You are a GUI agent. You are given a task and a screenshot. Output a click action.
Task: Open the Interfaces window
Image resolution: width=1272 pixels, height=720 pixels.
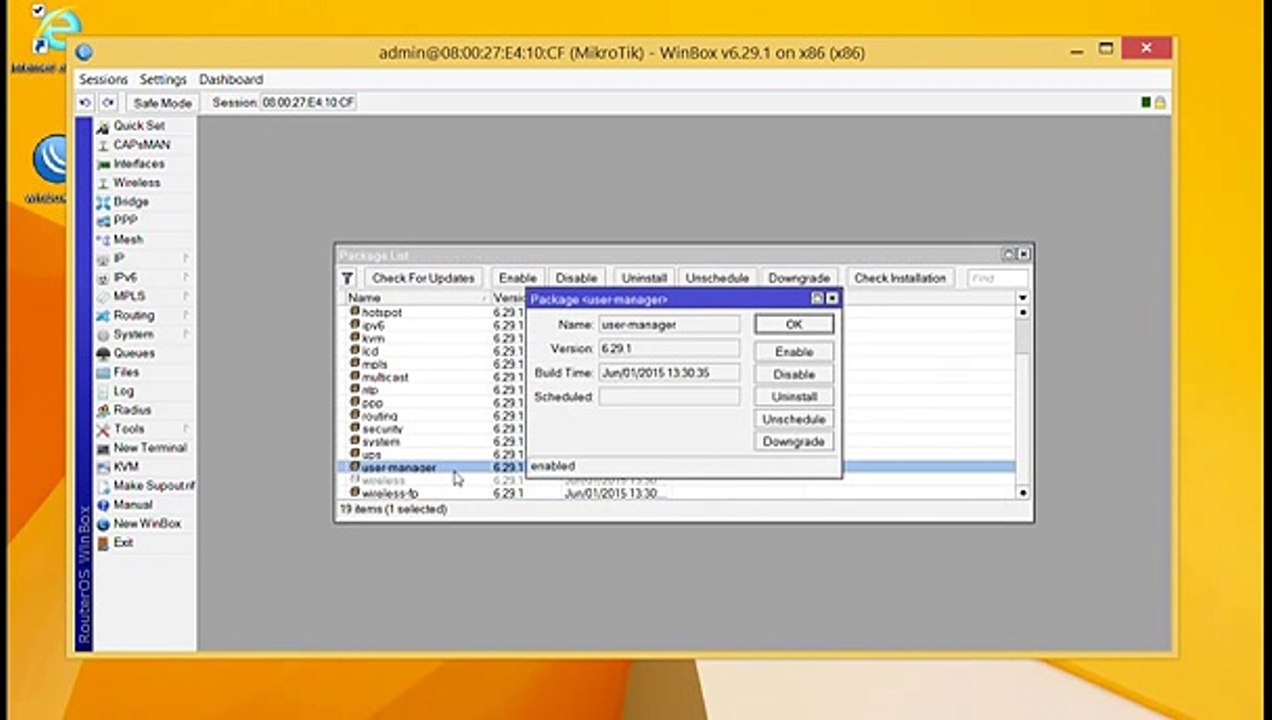[138, 164]
